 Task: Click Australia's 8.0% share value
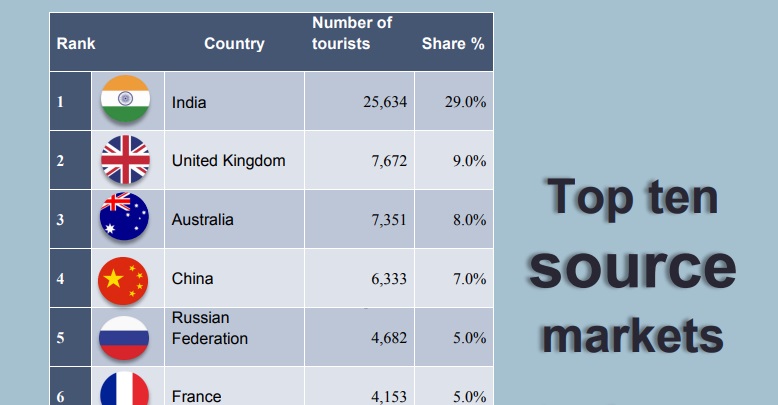pyautogui.click(x=468, y=219)
